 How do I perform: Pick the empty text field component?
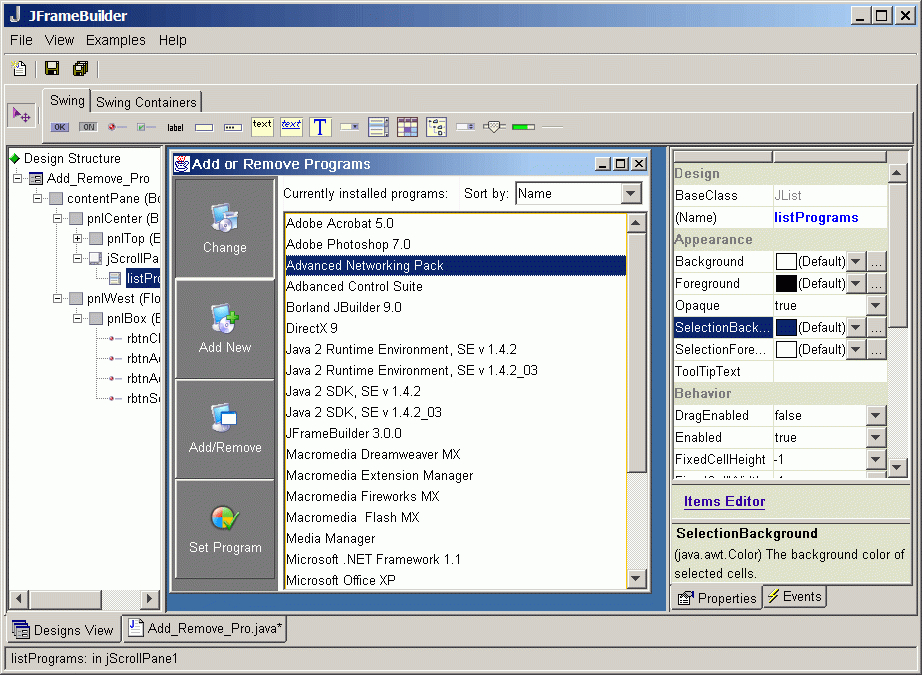click(204, 128)
